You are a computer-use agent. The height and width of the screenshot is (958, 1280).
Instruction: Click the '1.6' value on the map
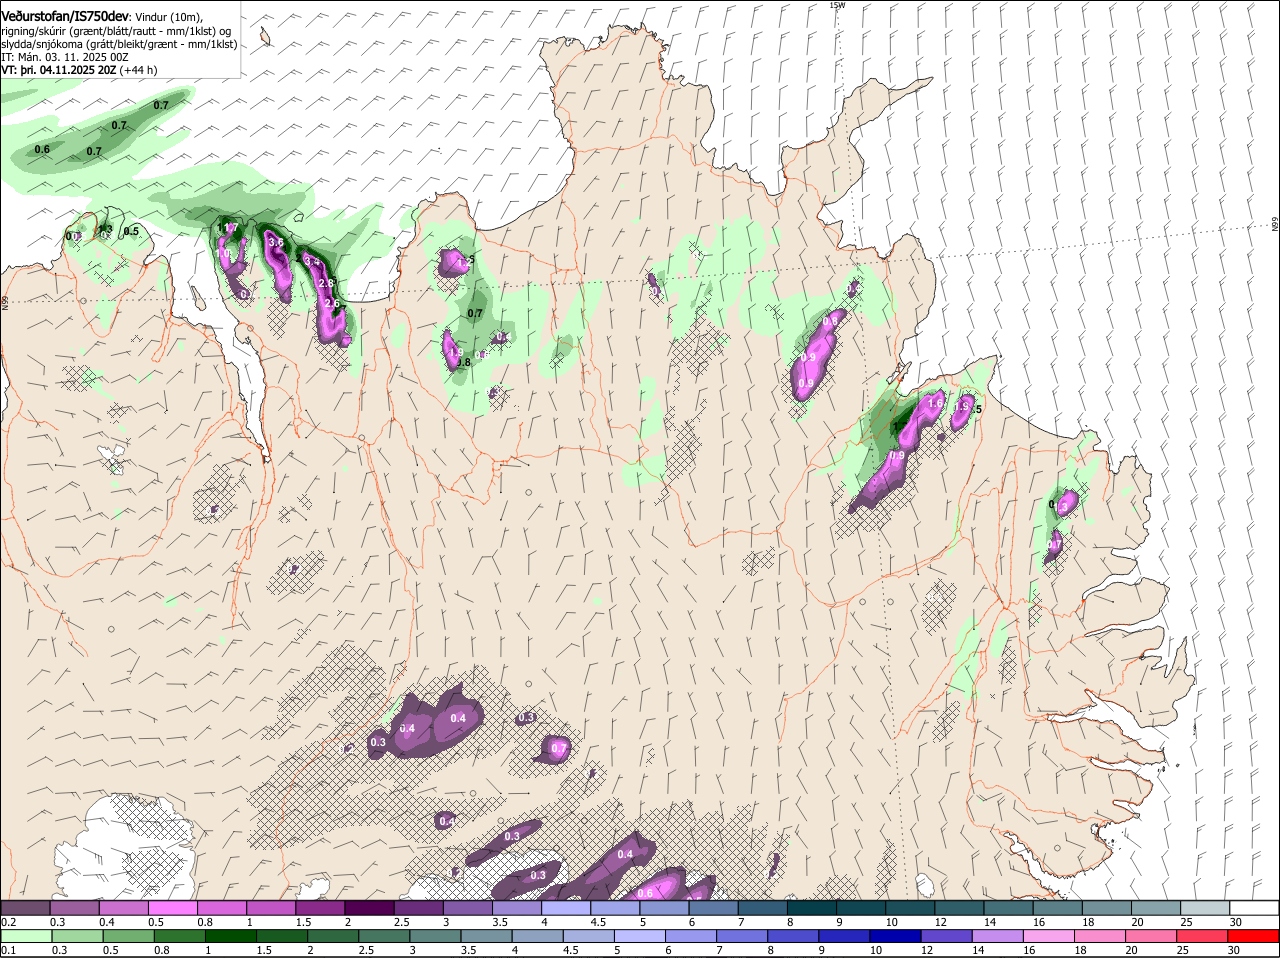coord(936,403)
